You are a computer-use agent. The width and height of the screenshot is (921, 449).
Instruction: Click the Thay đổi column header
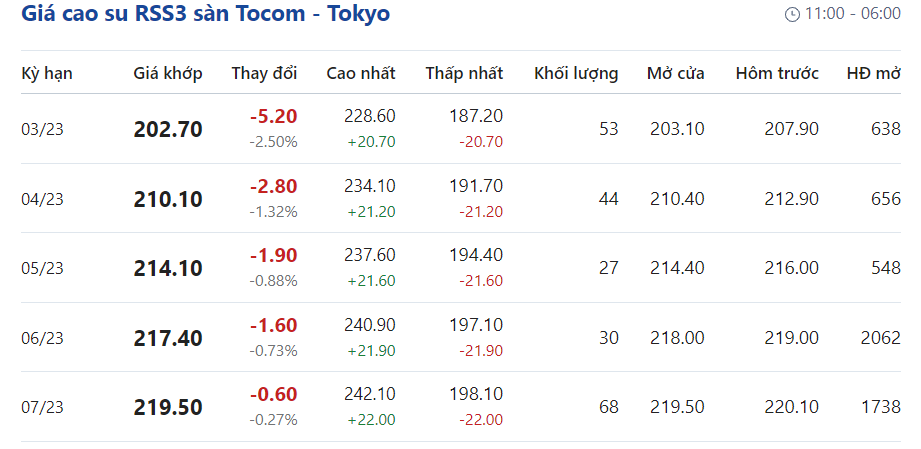(264, 73)
